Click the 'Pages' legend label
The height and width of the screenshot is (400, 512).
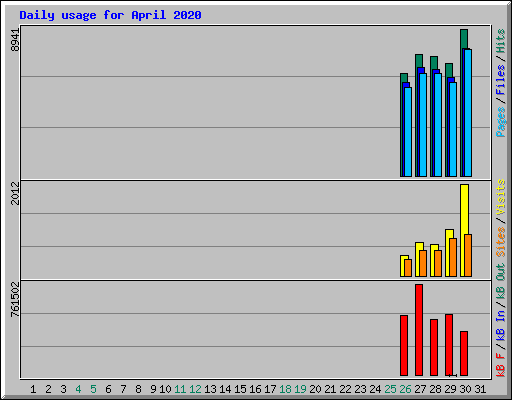[x=500, y=122]
